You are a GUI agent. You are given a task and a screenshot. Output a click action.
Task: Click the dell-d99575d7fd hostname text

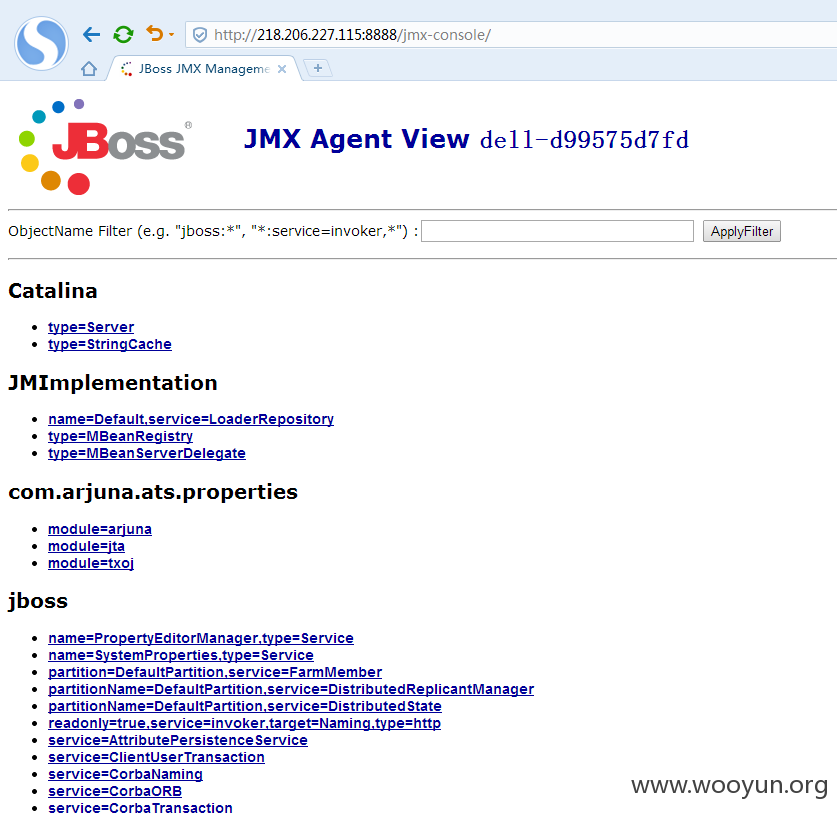[x=585, y=140]
